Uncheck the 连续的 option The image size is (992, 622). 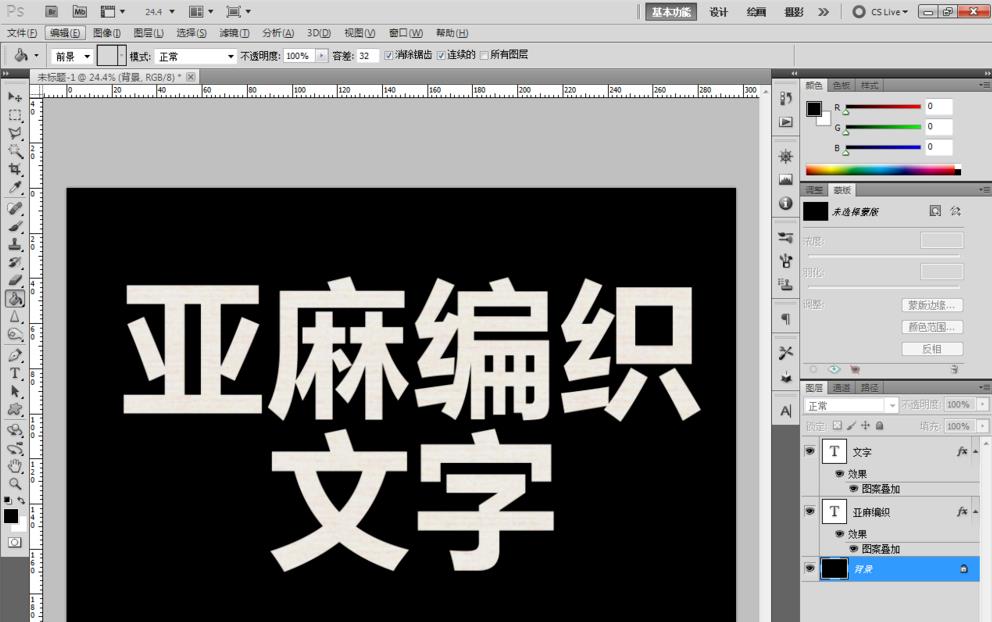(x=441, y=56)
